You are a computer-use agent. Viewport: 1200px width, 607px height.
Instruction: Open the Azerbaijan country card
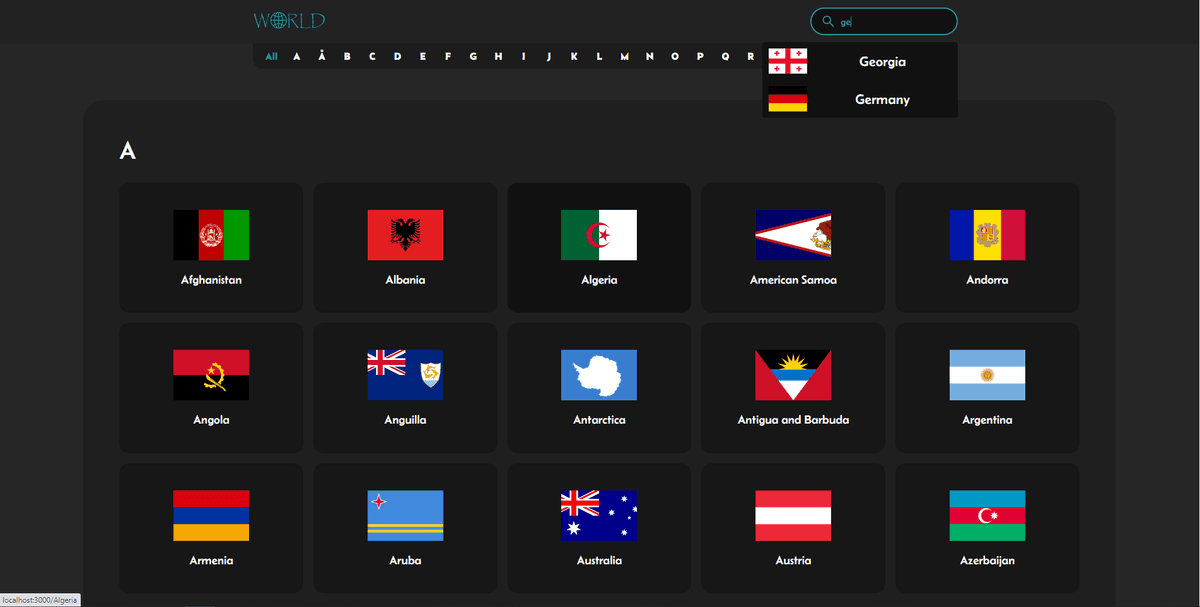[x=987, y=527]
